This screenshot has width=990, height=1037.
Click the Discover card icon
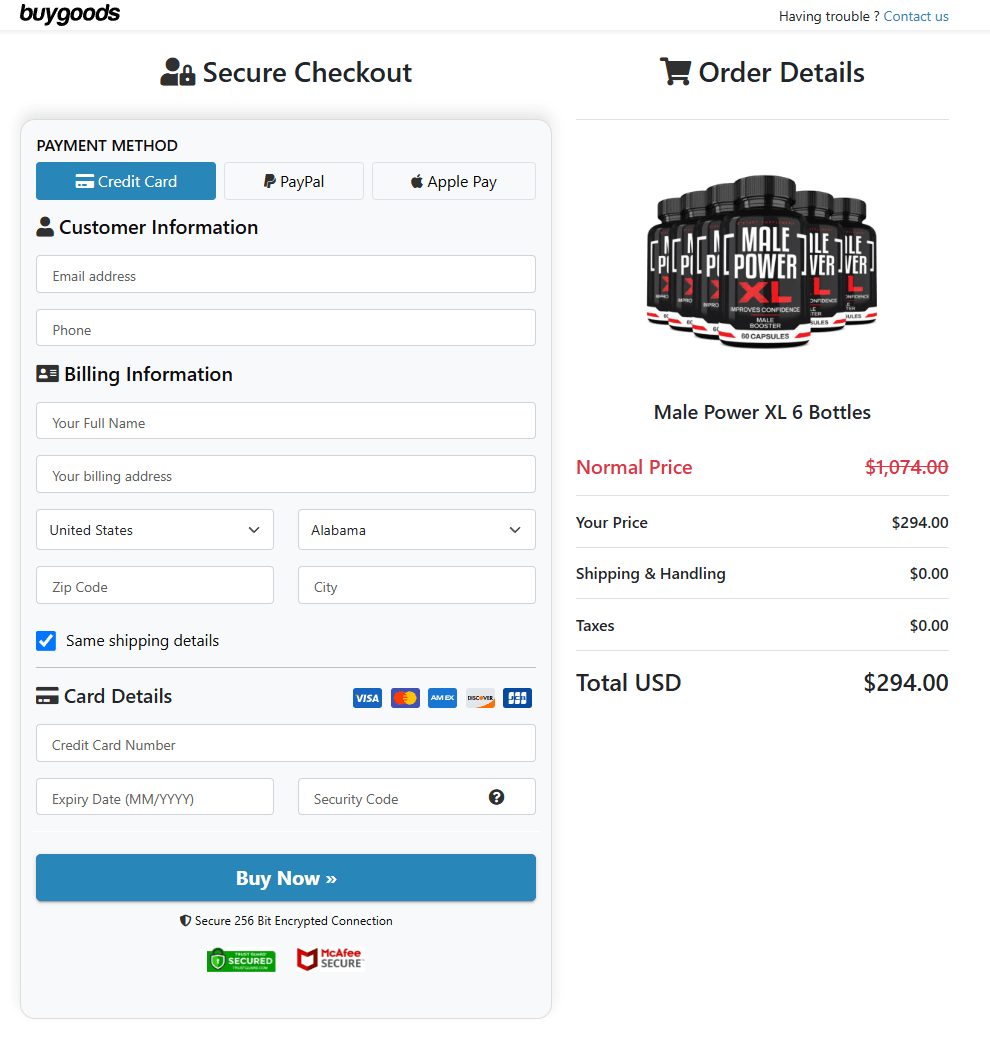[x=479, y=697]
